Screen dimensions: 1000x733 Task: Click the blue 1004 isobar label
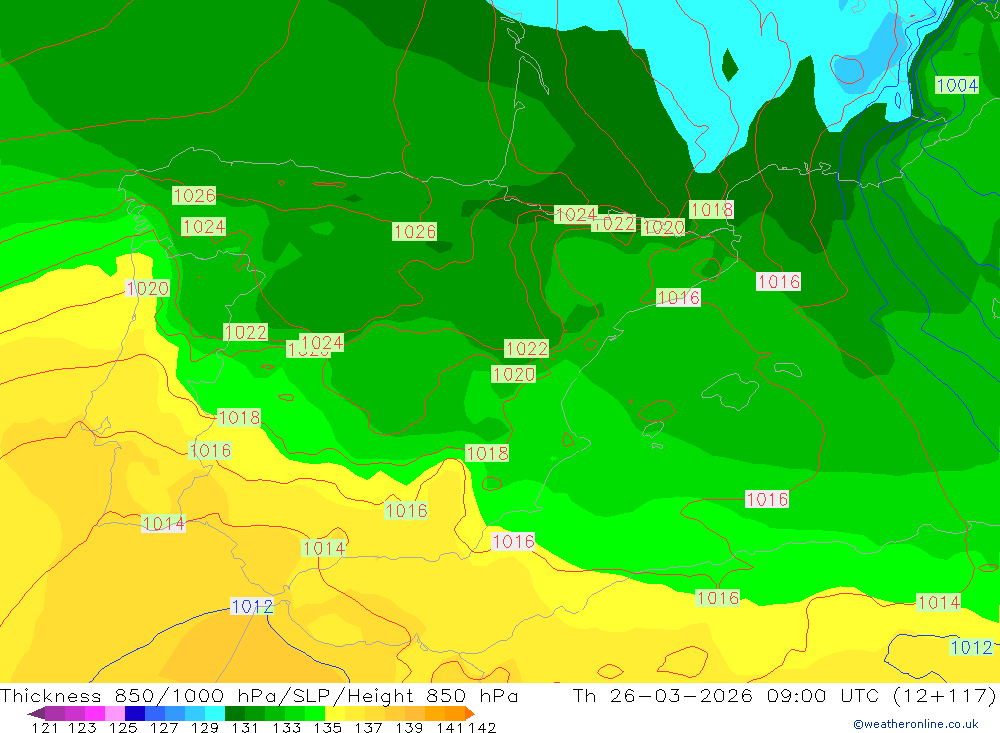957,85
